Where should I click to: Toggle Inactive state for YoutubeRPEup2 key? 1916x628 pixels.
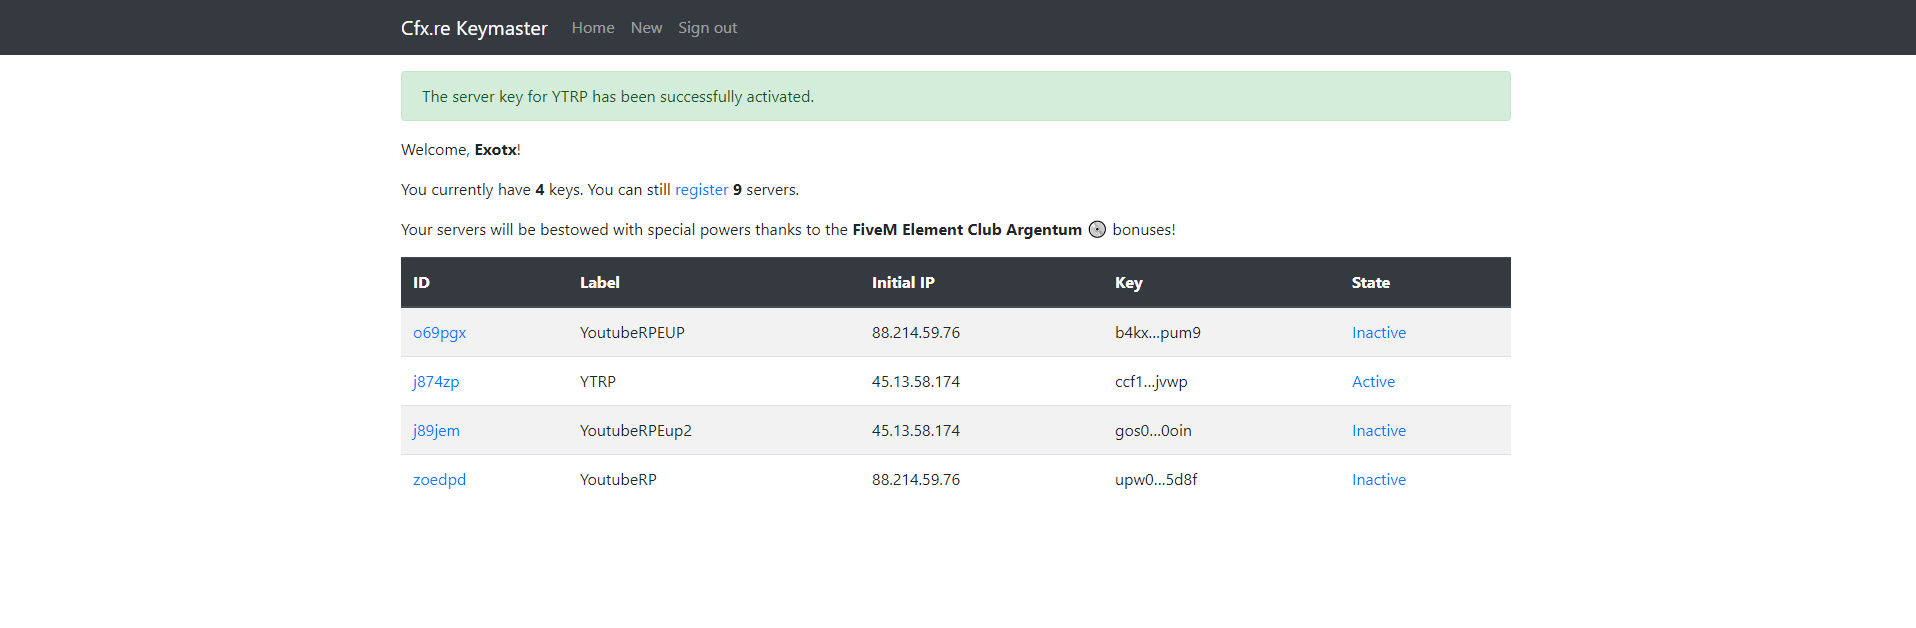click(x=1378, y=431)
